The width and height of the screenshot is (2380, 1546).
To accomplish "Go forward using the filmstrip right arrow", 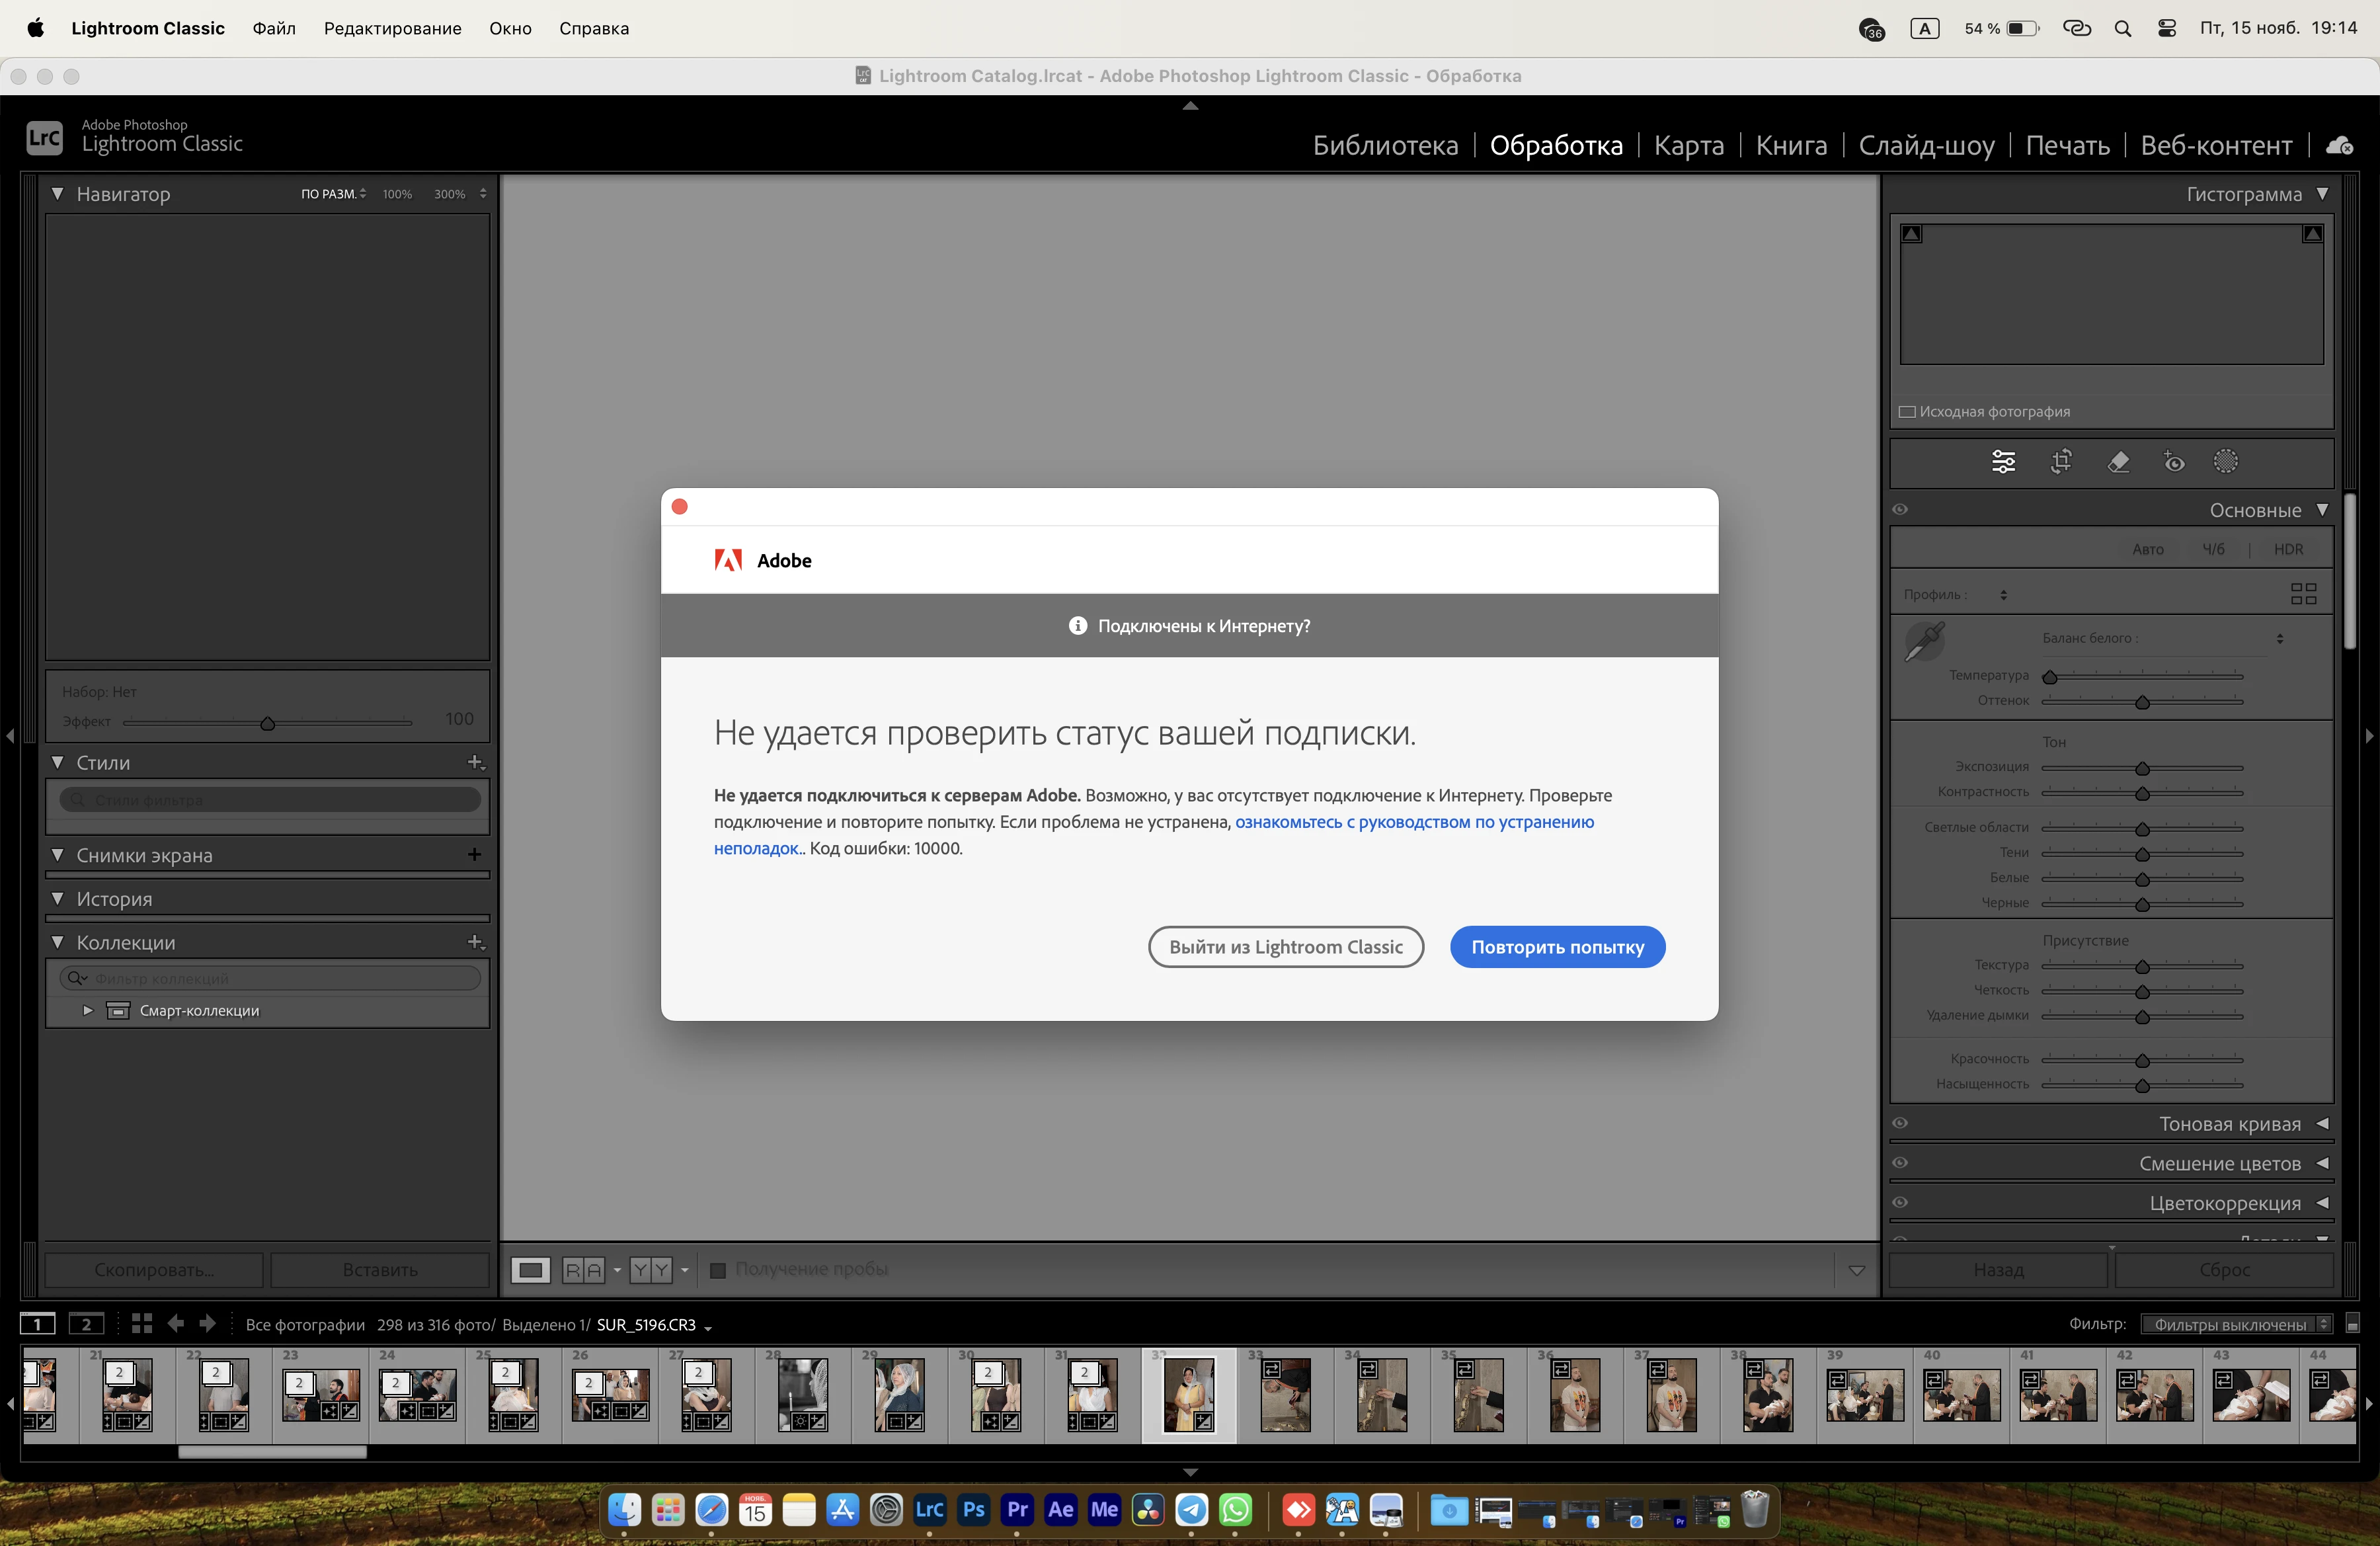I will 208,1324.
